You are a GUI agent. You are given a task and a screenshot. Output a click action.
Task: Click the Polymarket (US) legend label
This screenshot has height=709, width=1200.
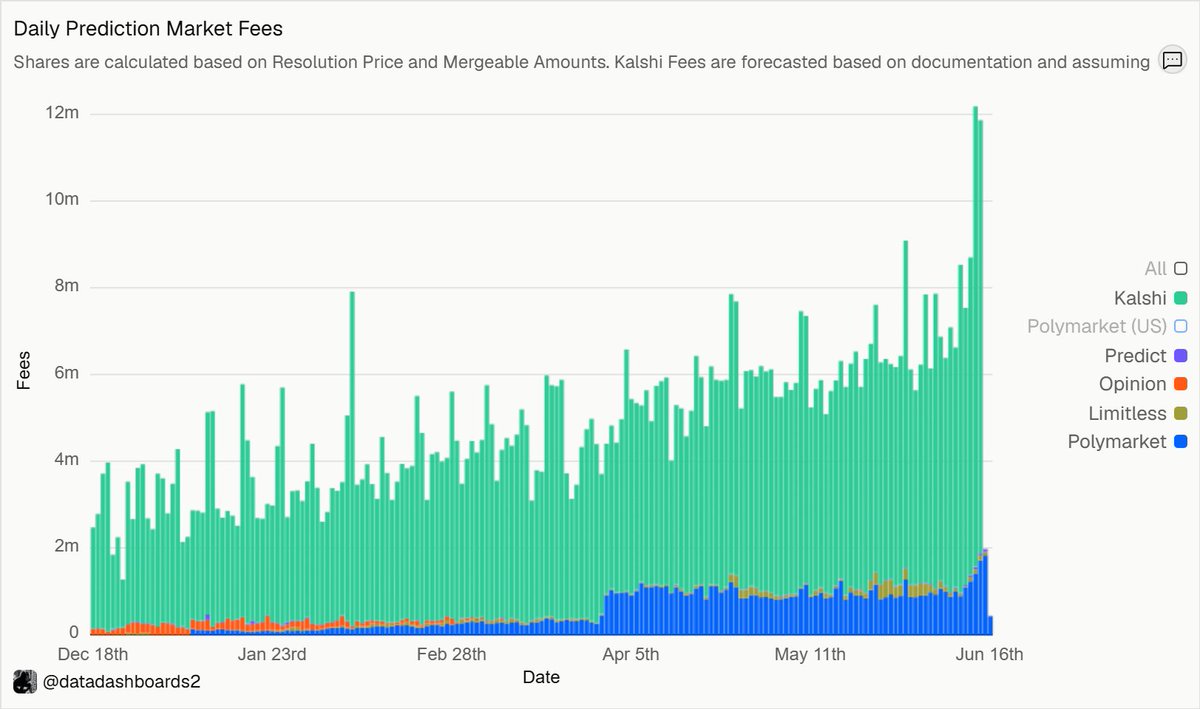click(x=1097, y=326)
